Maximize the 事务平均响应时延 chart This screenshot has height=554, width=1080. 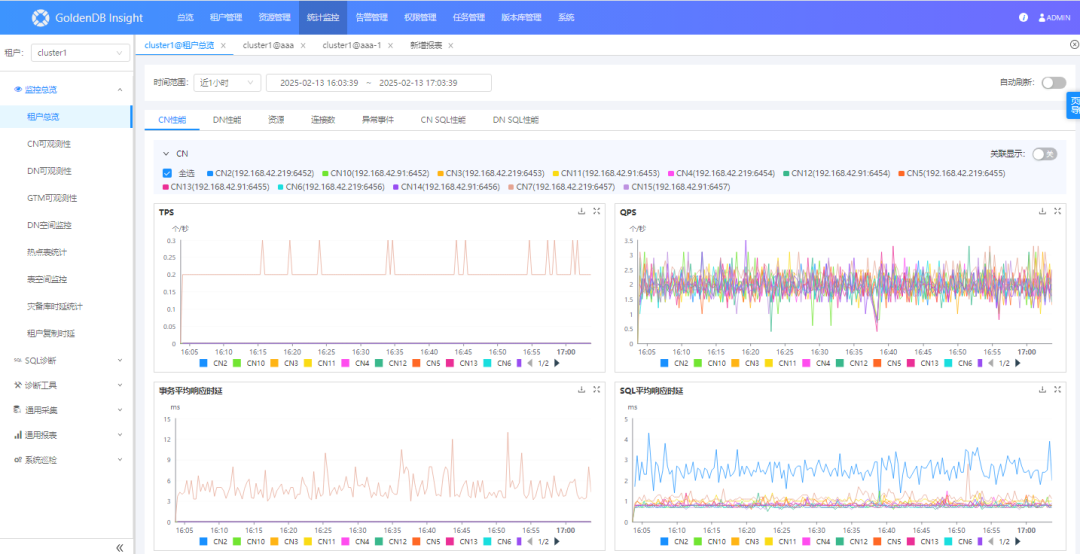click(x=596, y=390)
